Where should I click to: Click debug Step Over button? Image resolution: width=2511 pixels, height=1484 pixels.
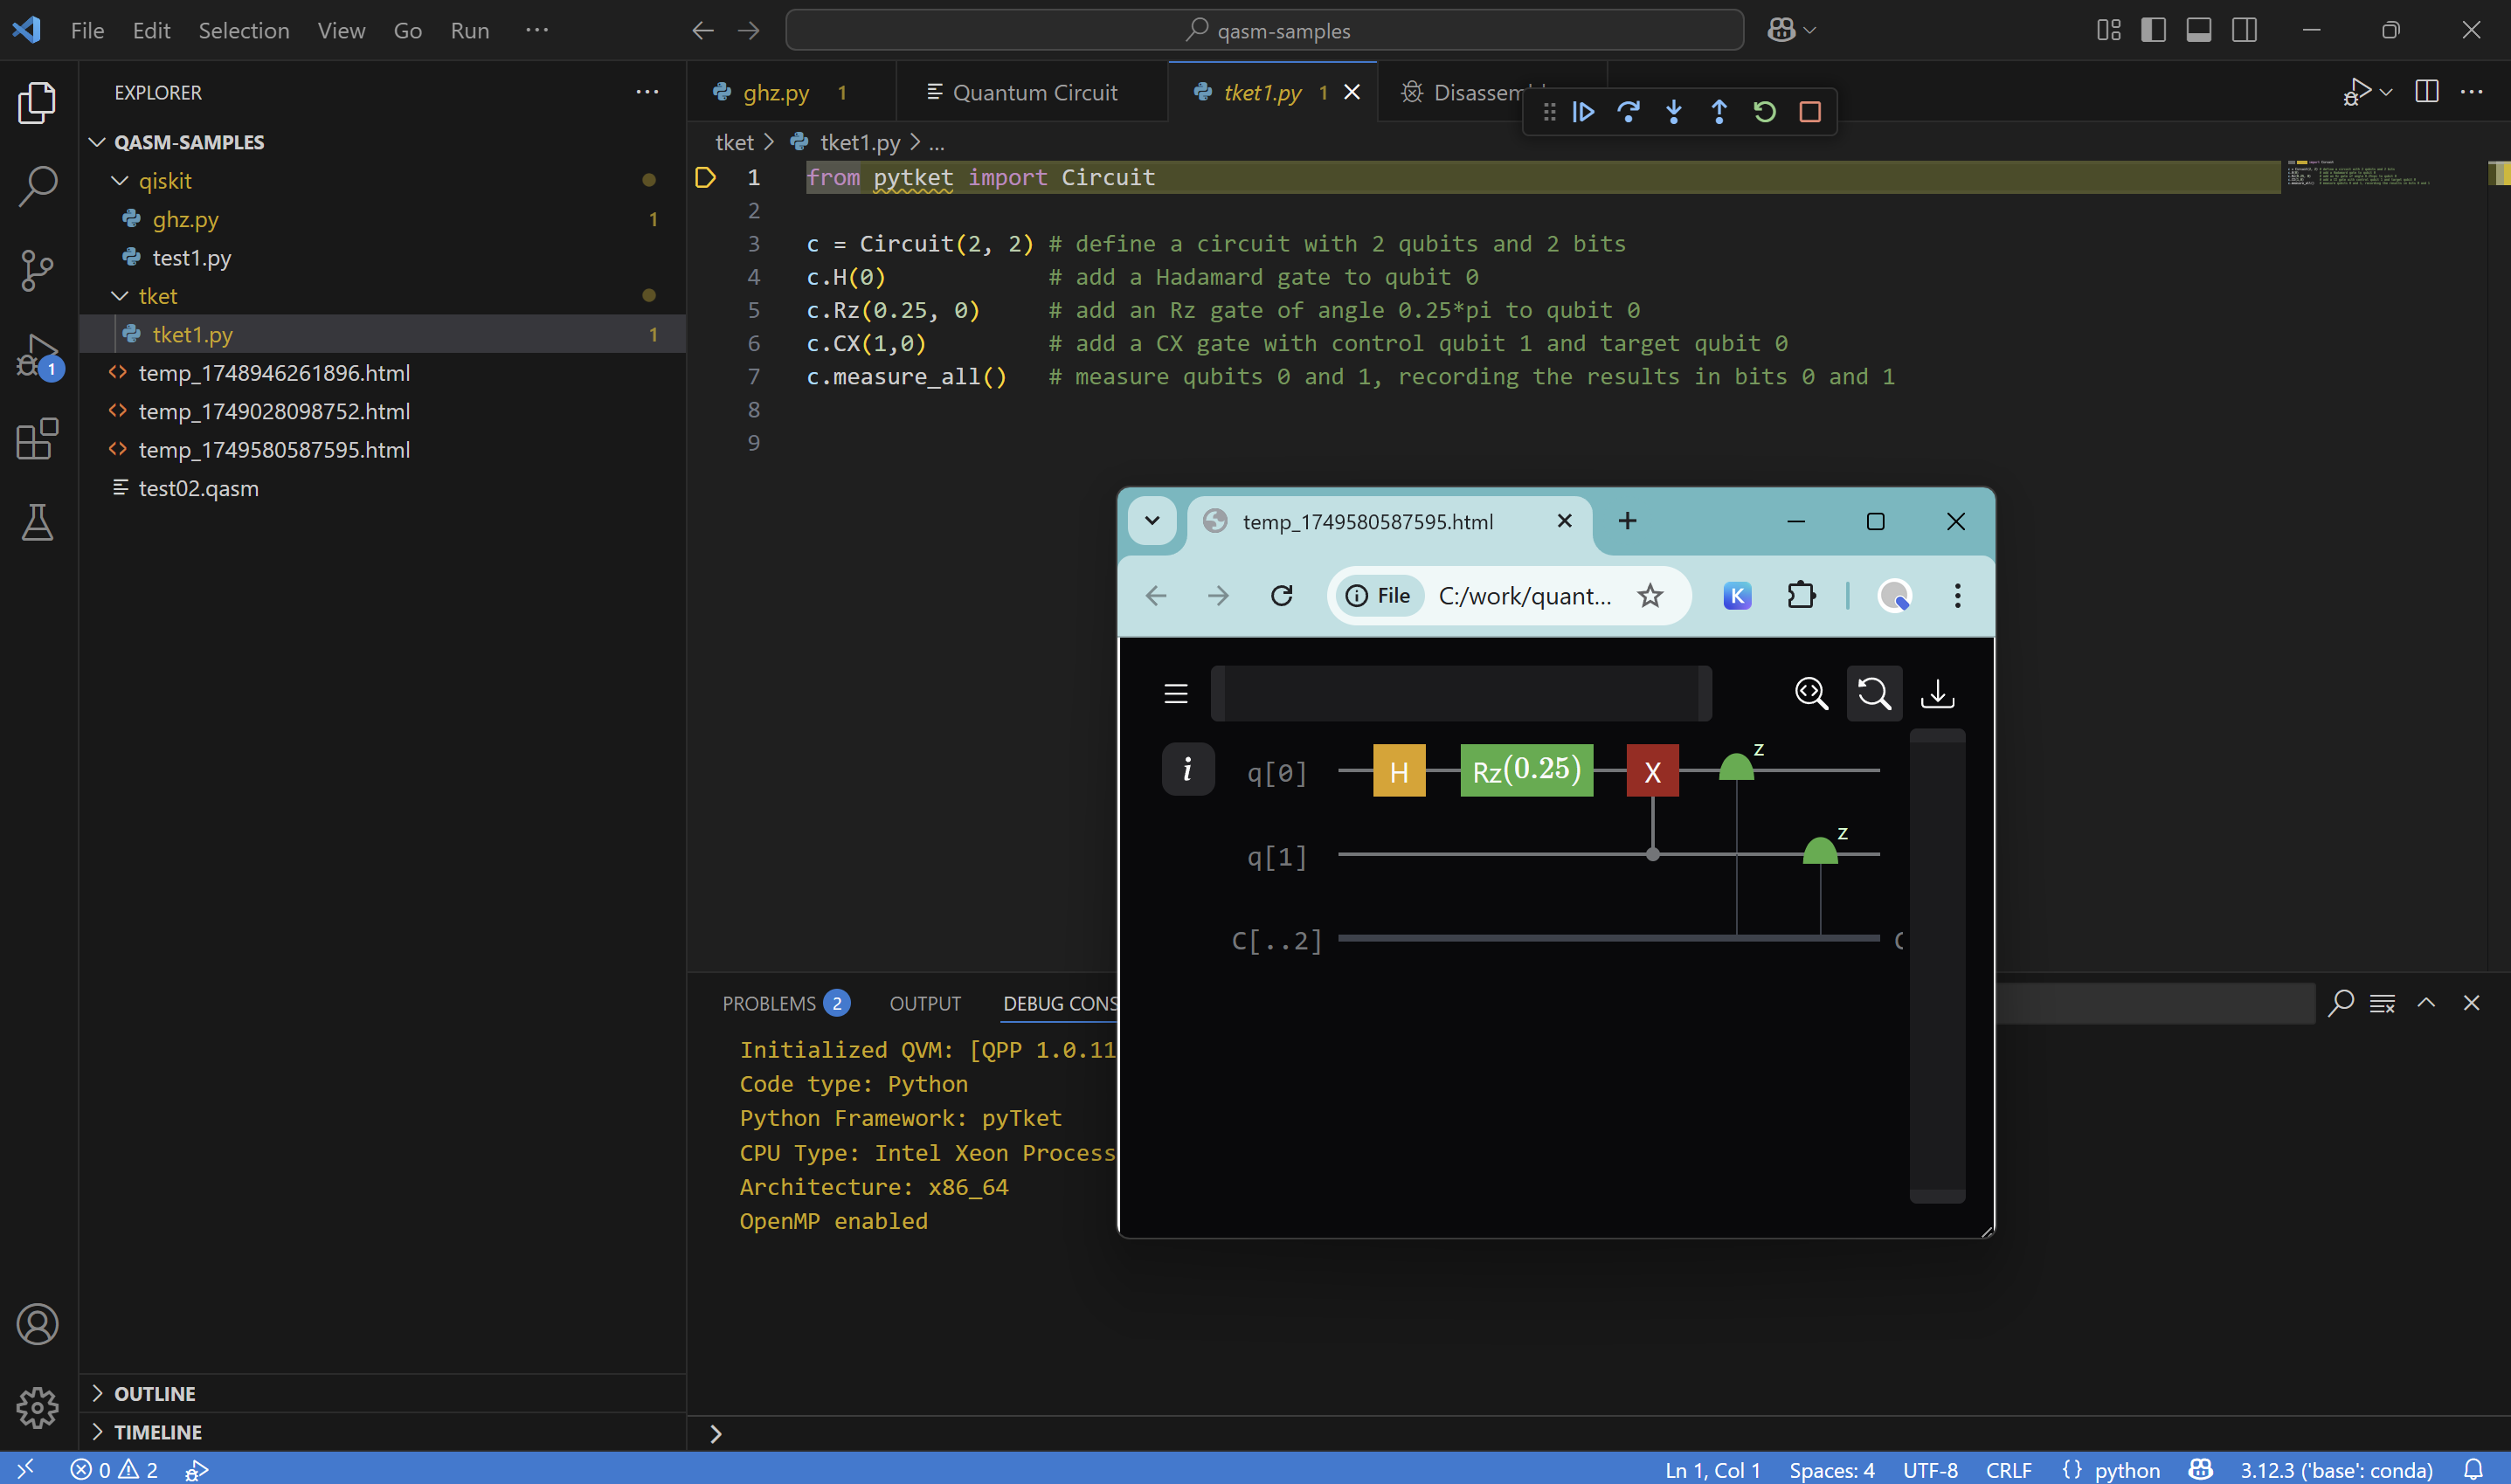pyautogui.click(x=1628, y=112)
